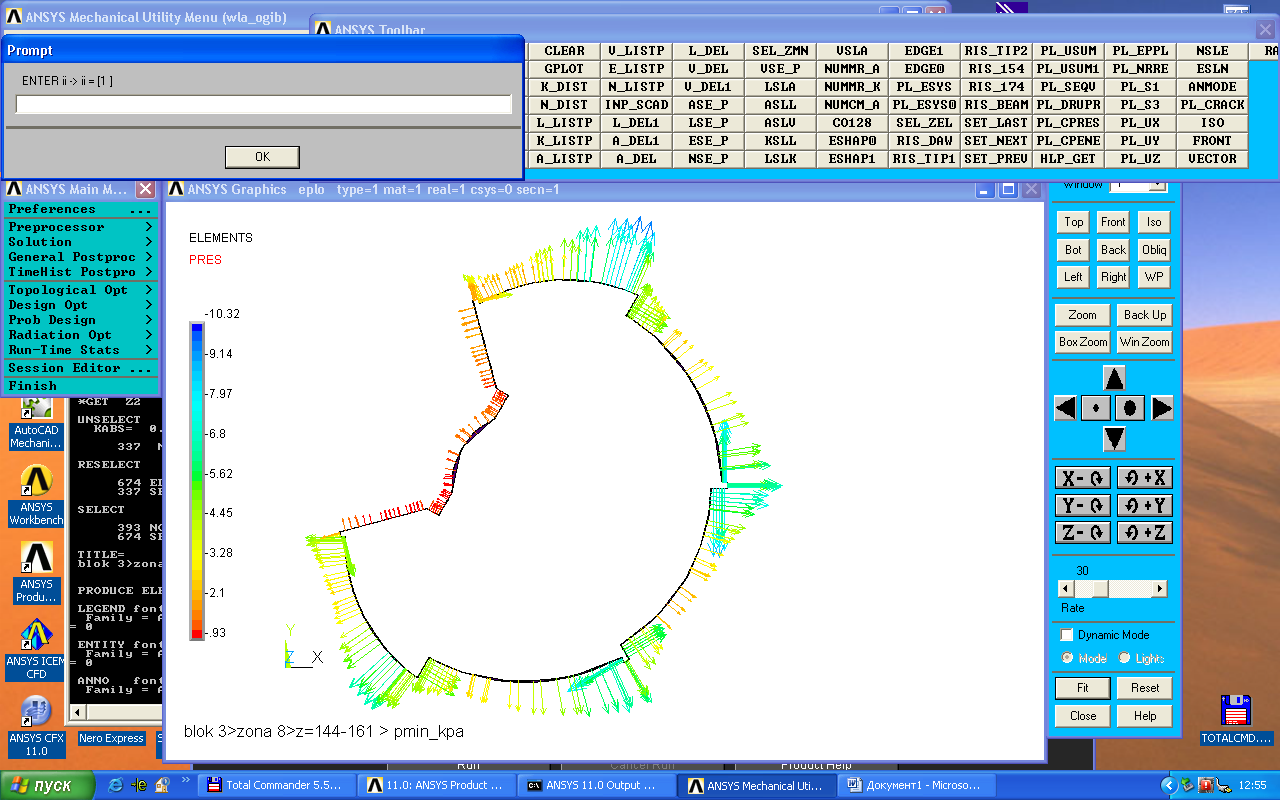
Task: Pan view left with the left arrow
Action: [x=1066, y=408]
